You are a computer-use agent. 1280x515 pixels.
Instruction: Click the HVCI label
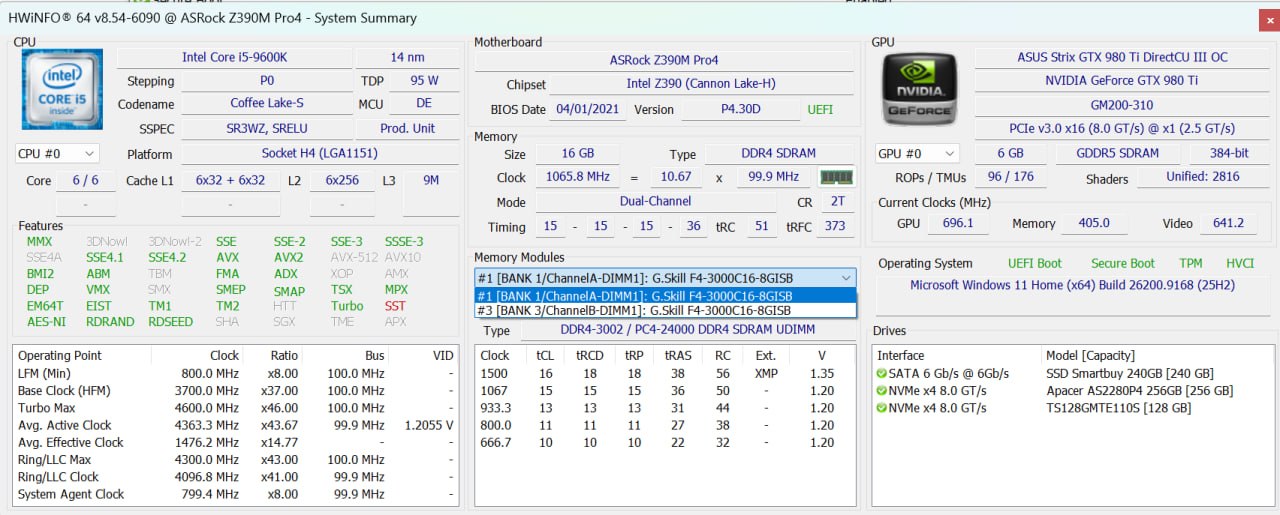point(1240,264)
